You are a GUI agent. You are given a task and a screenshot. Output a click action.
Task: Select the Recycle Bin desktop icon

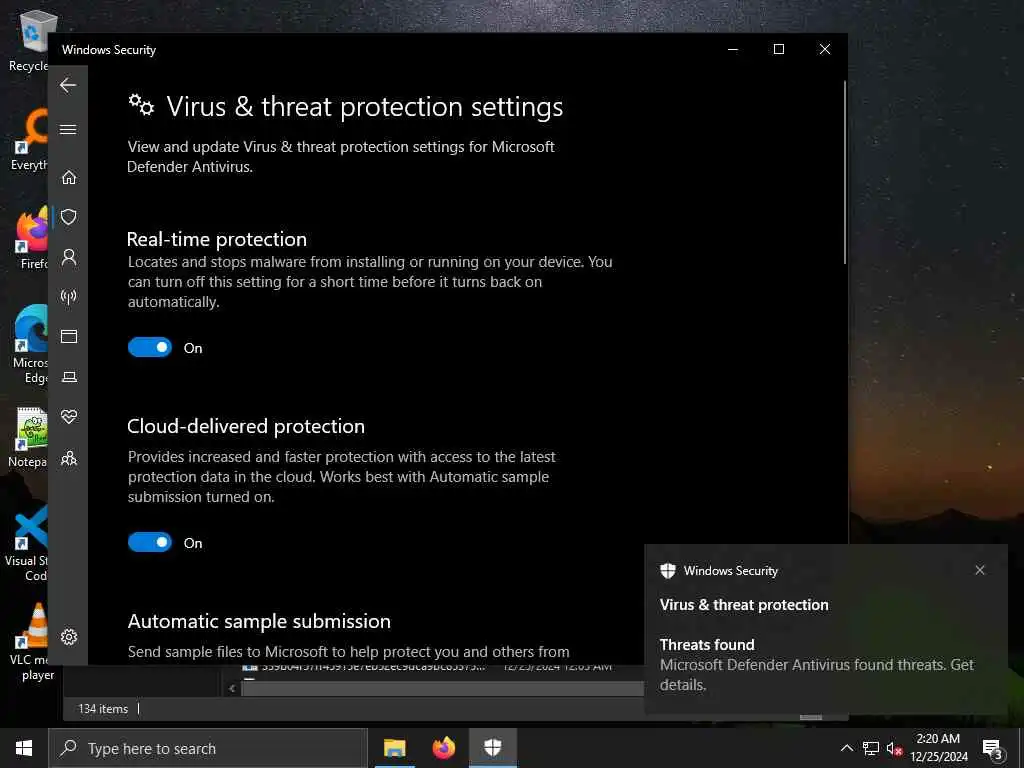30,40
